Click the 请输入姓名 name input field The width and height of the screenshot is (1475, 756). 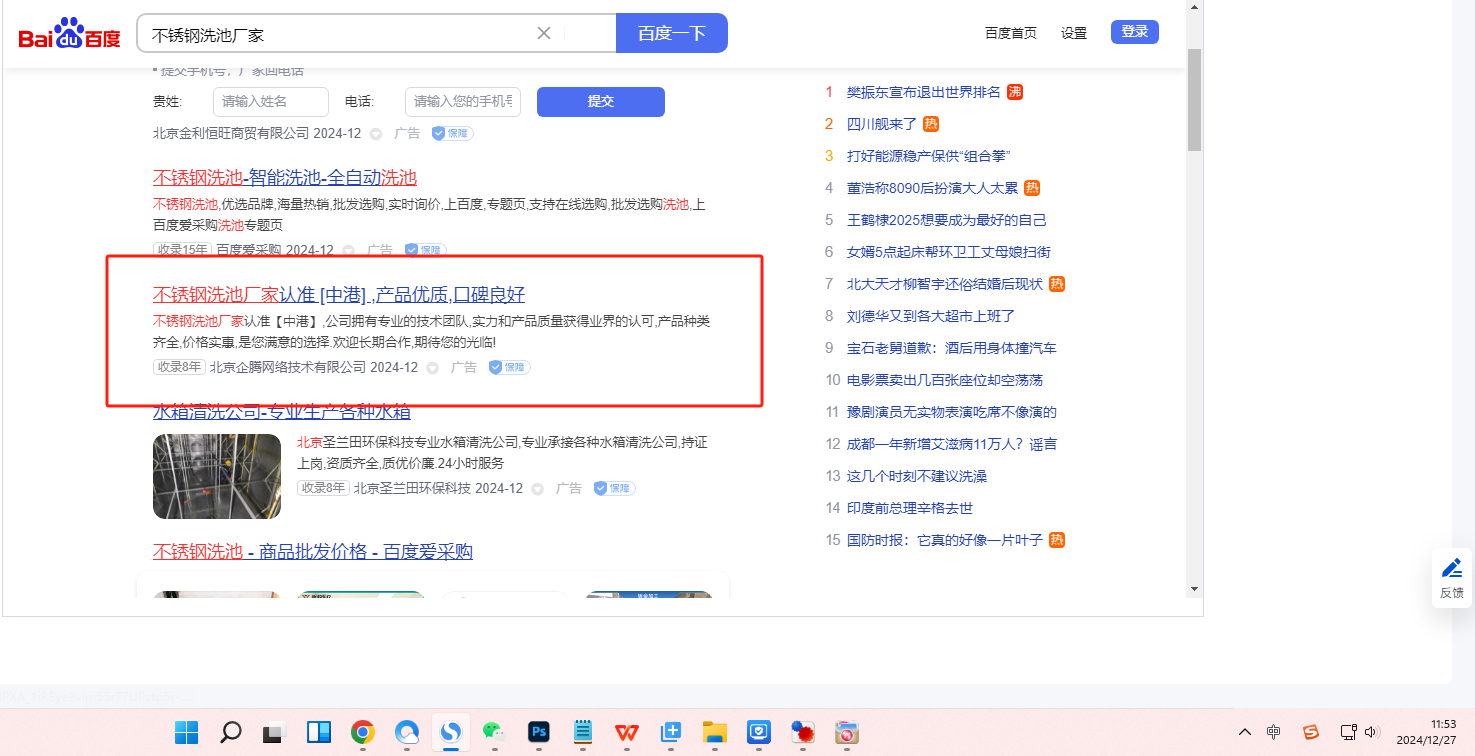270,101
